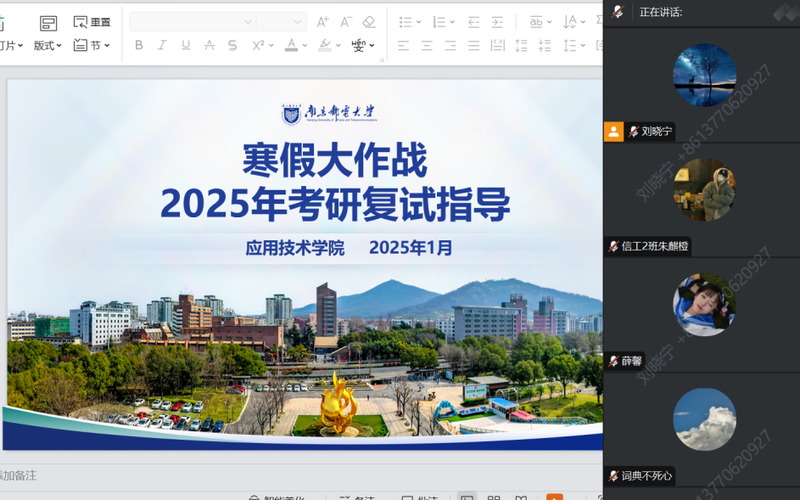Click the increase font size icon
The image size is (800, 500).
pyautogui.click(x=322, y=21)
